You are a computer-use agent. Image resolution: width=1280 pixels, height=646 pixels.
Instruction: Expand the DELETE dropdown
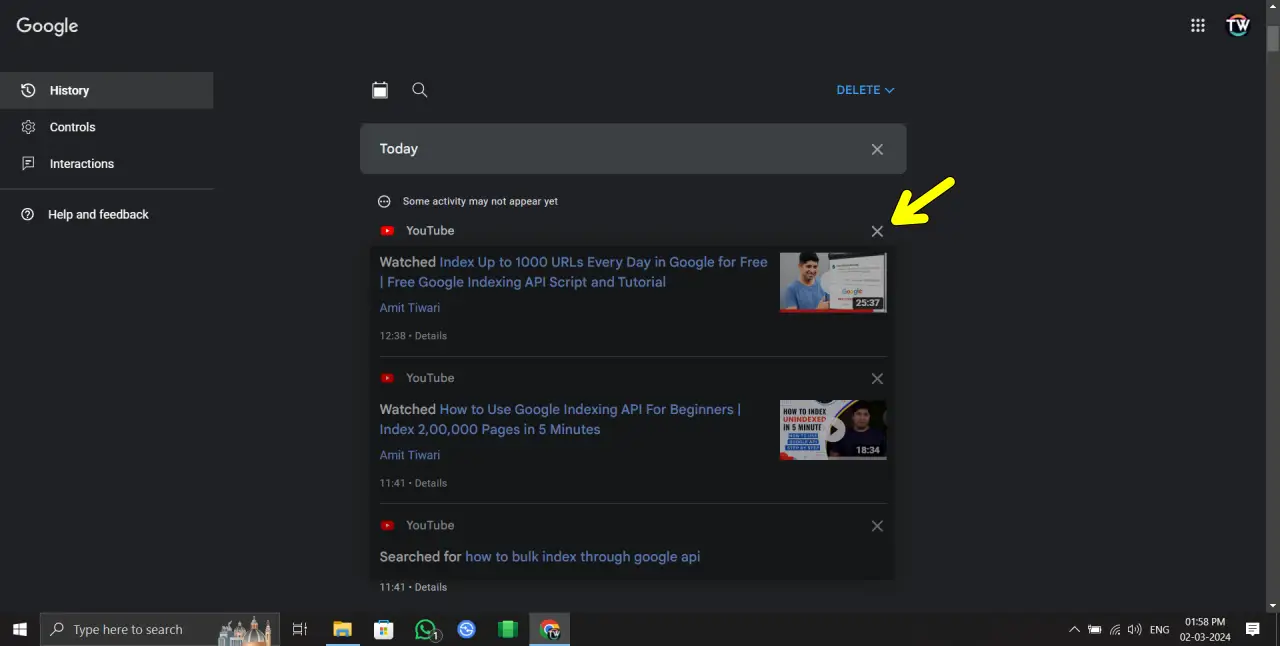(865, 90)
